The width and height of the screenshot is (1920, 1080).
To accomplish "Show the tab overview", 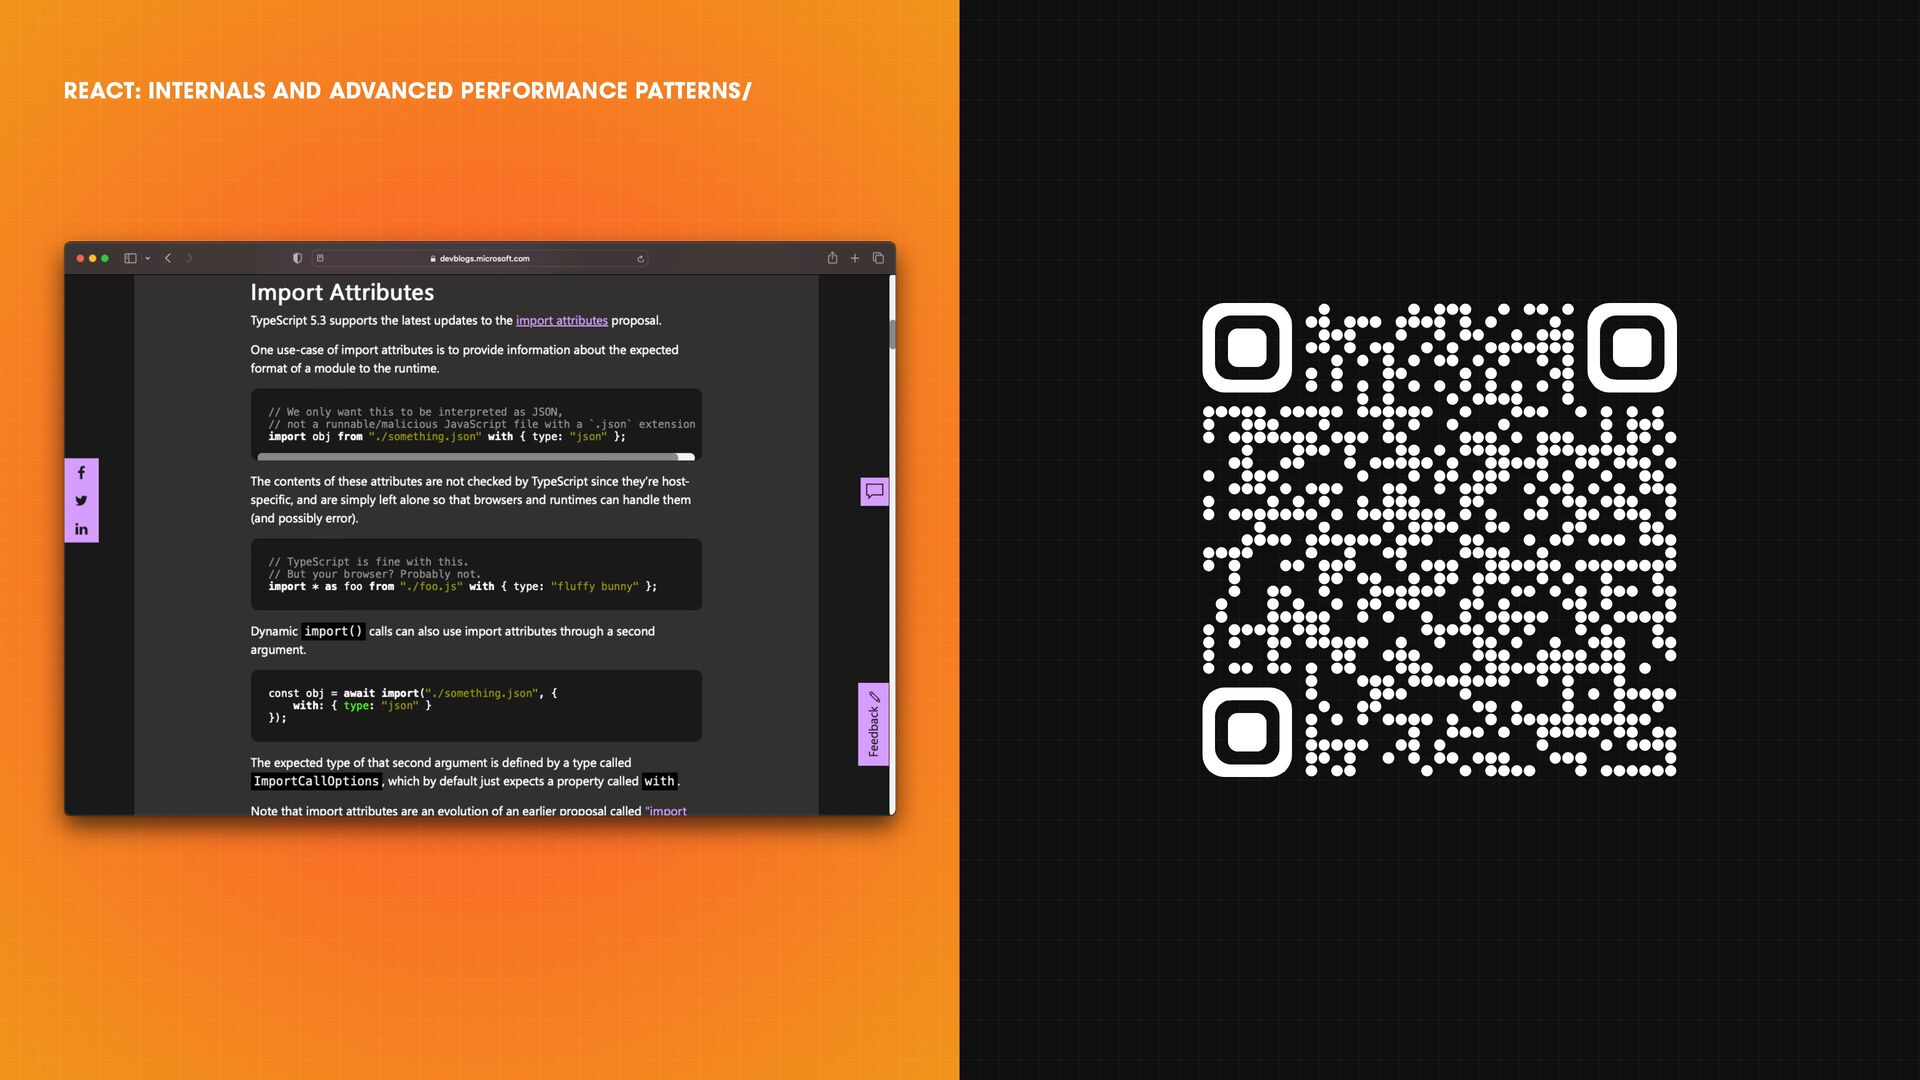I will pyautogui.click(x=878, y=258).
